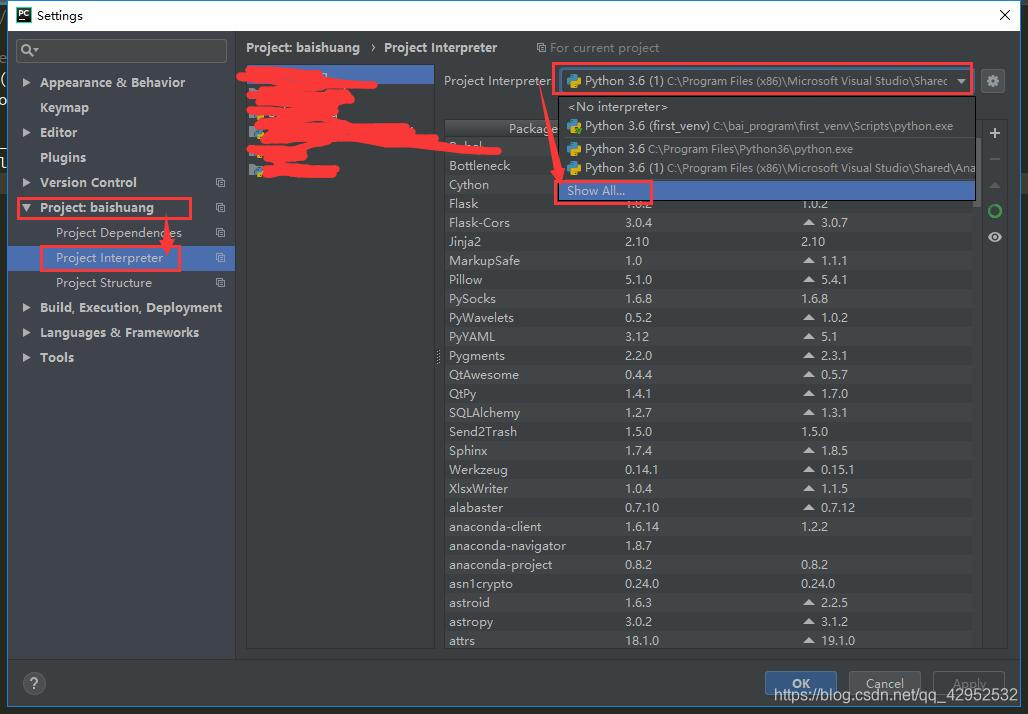Select the XlsxWriter package row
Screen dimensions: 1028x714
pyautogui.click(x=708, y=489)
